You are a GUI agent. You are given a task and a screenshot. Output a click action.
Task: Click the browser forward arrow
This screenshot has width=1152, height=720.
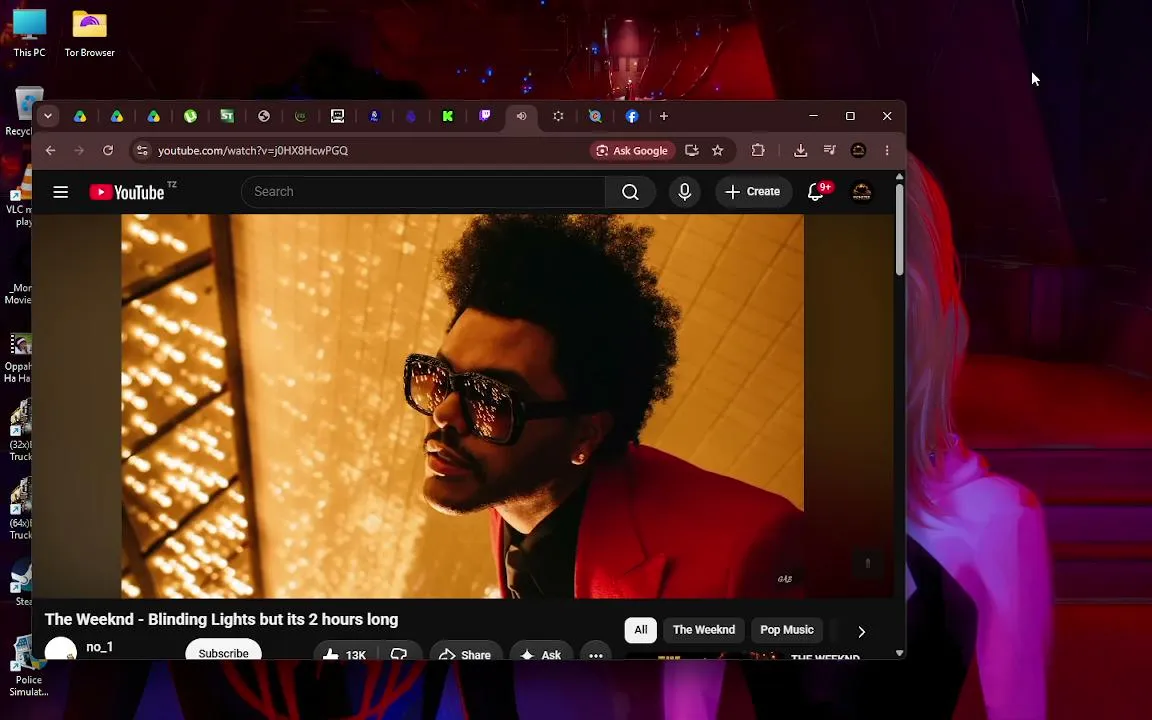point(79,151)
